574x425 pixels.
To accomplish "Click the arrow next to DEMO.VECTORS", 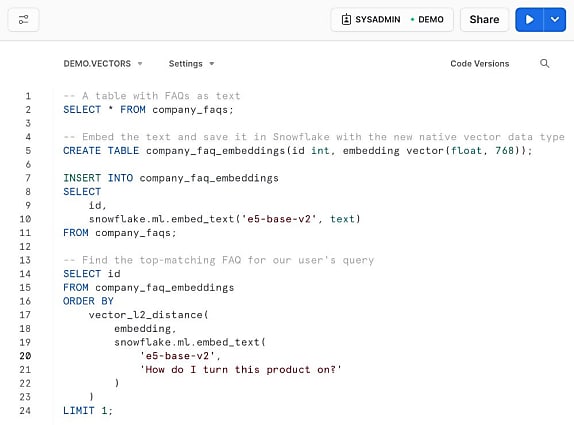I will pyautogui.click(x=140, y=64).
